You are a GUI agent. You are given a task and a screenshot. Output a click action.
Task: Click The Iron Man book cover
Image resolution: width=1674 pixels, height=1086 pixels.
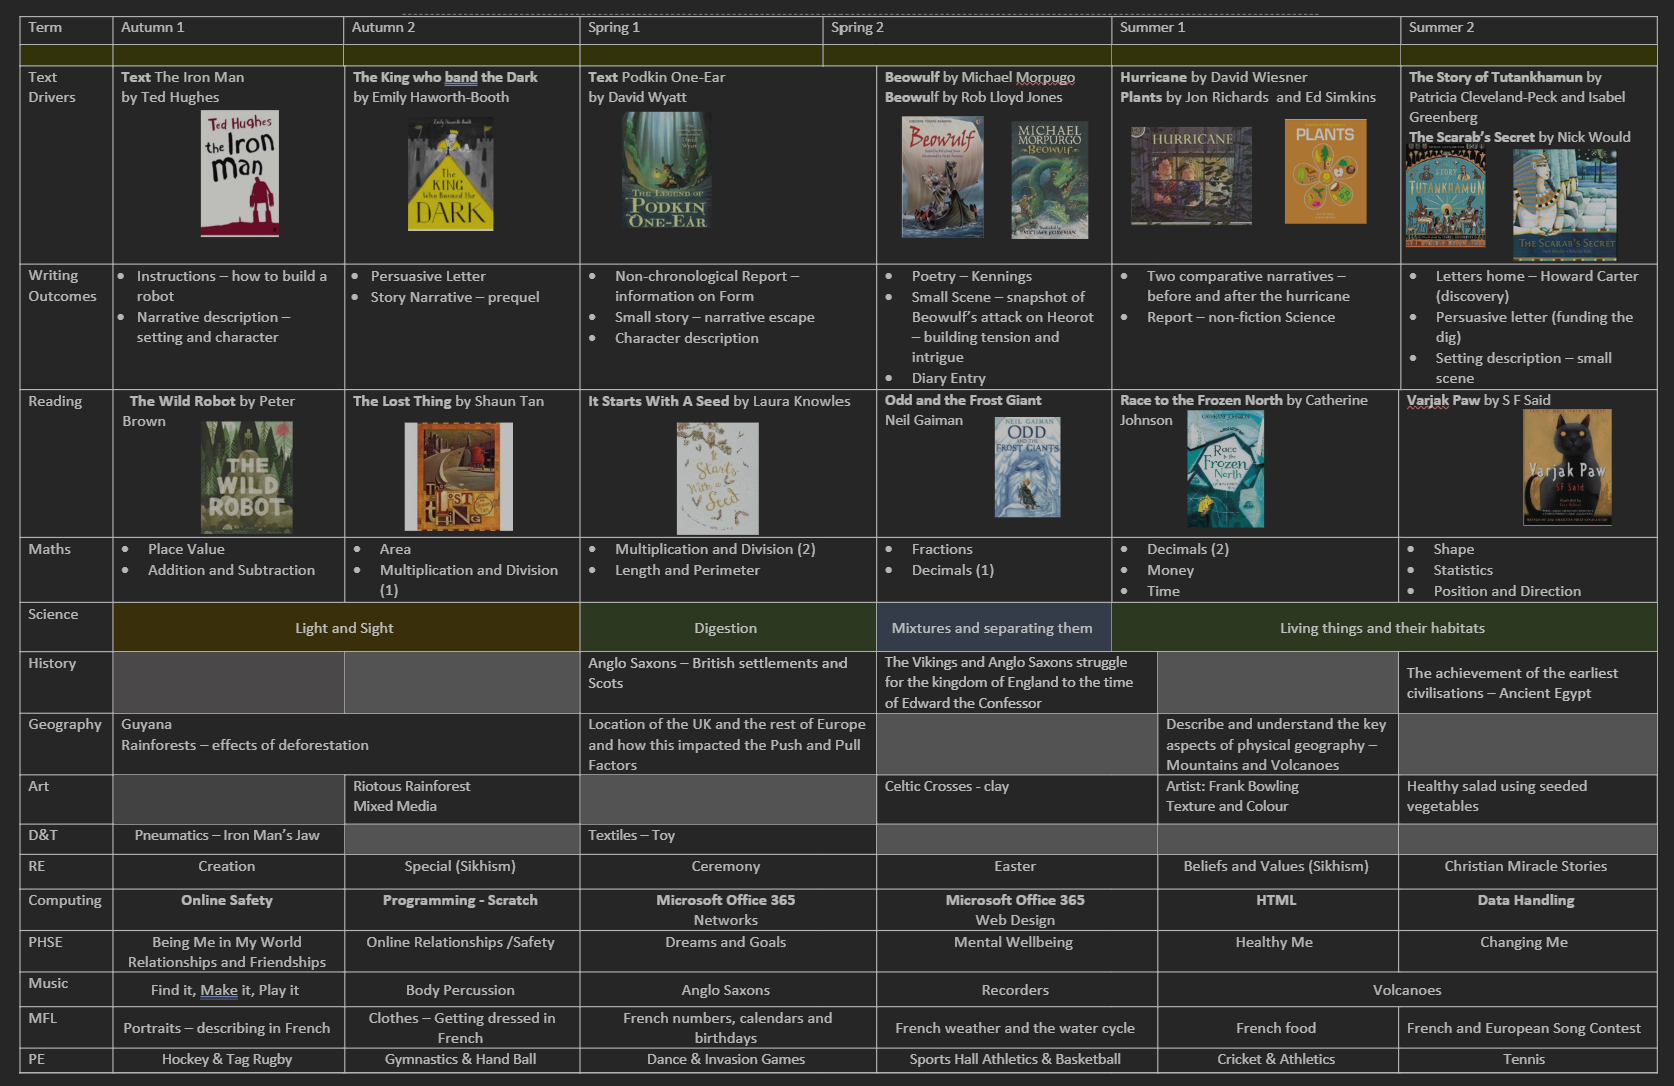click(x=240, y=173)
